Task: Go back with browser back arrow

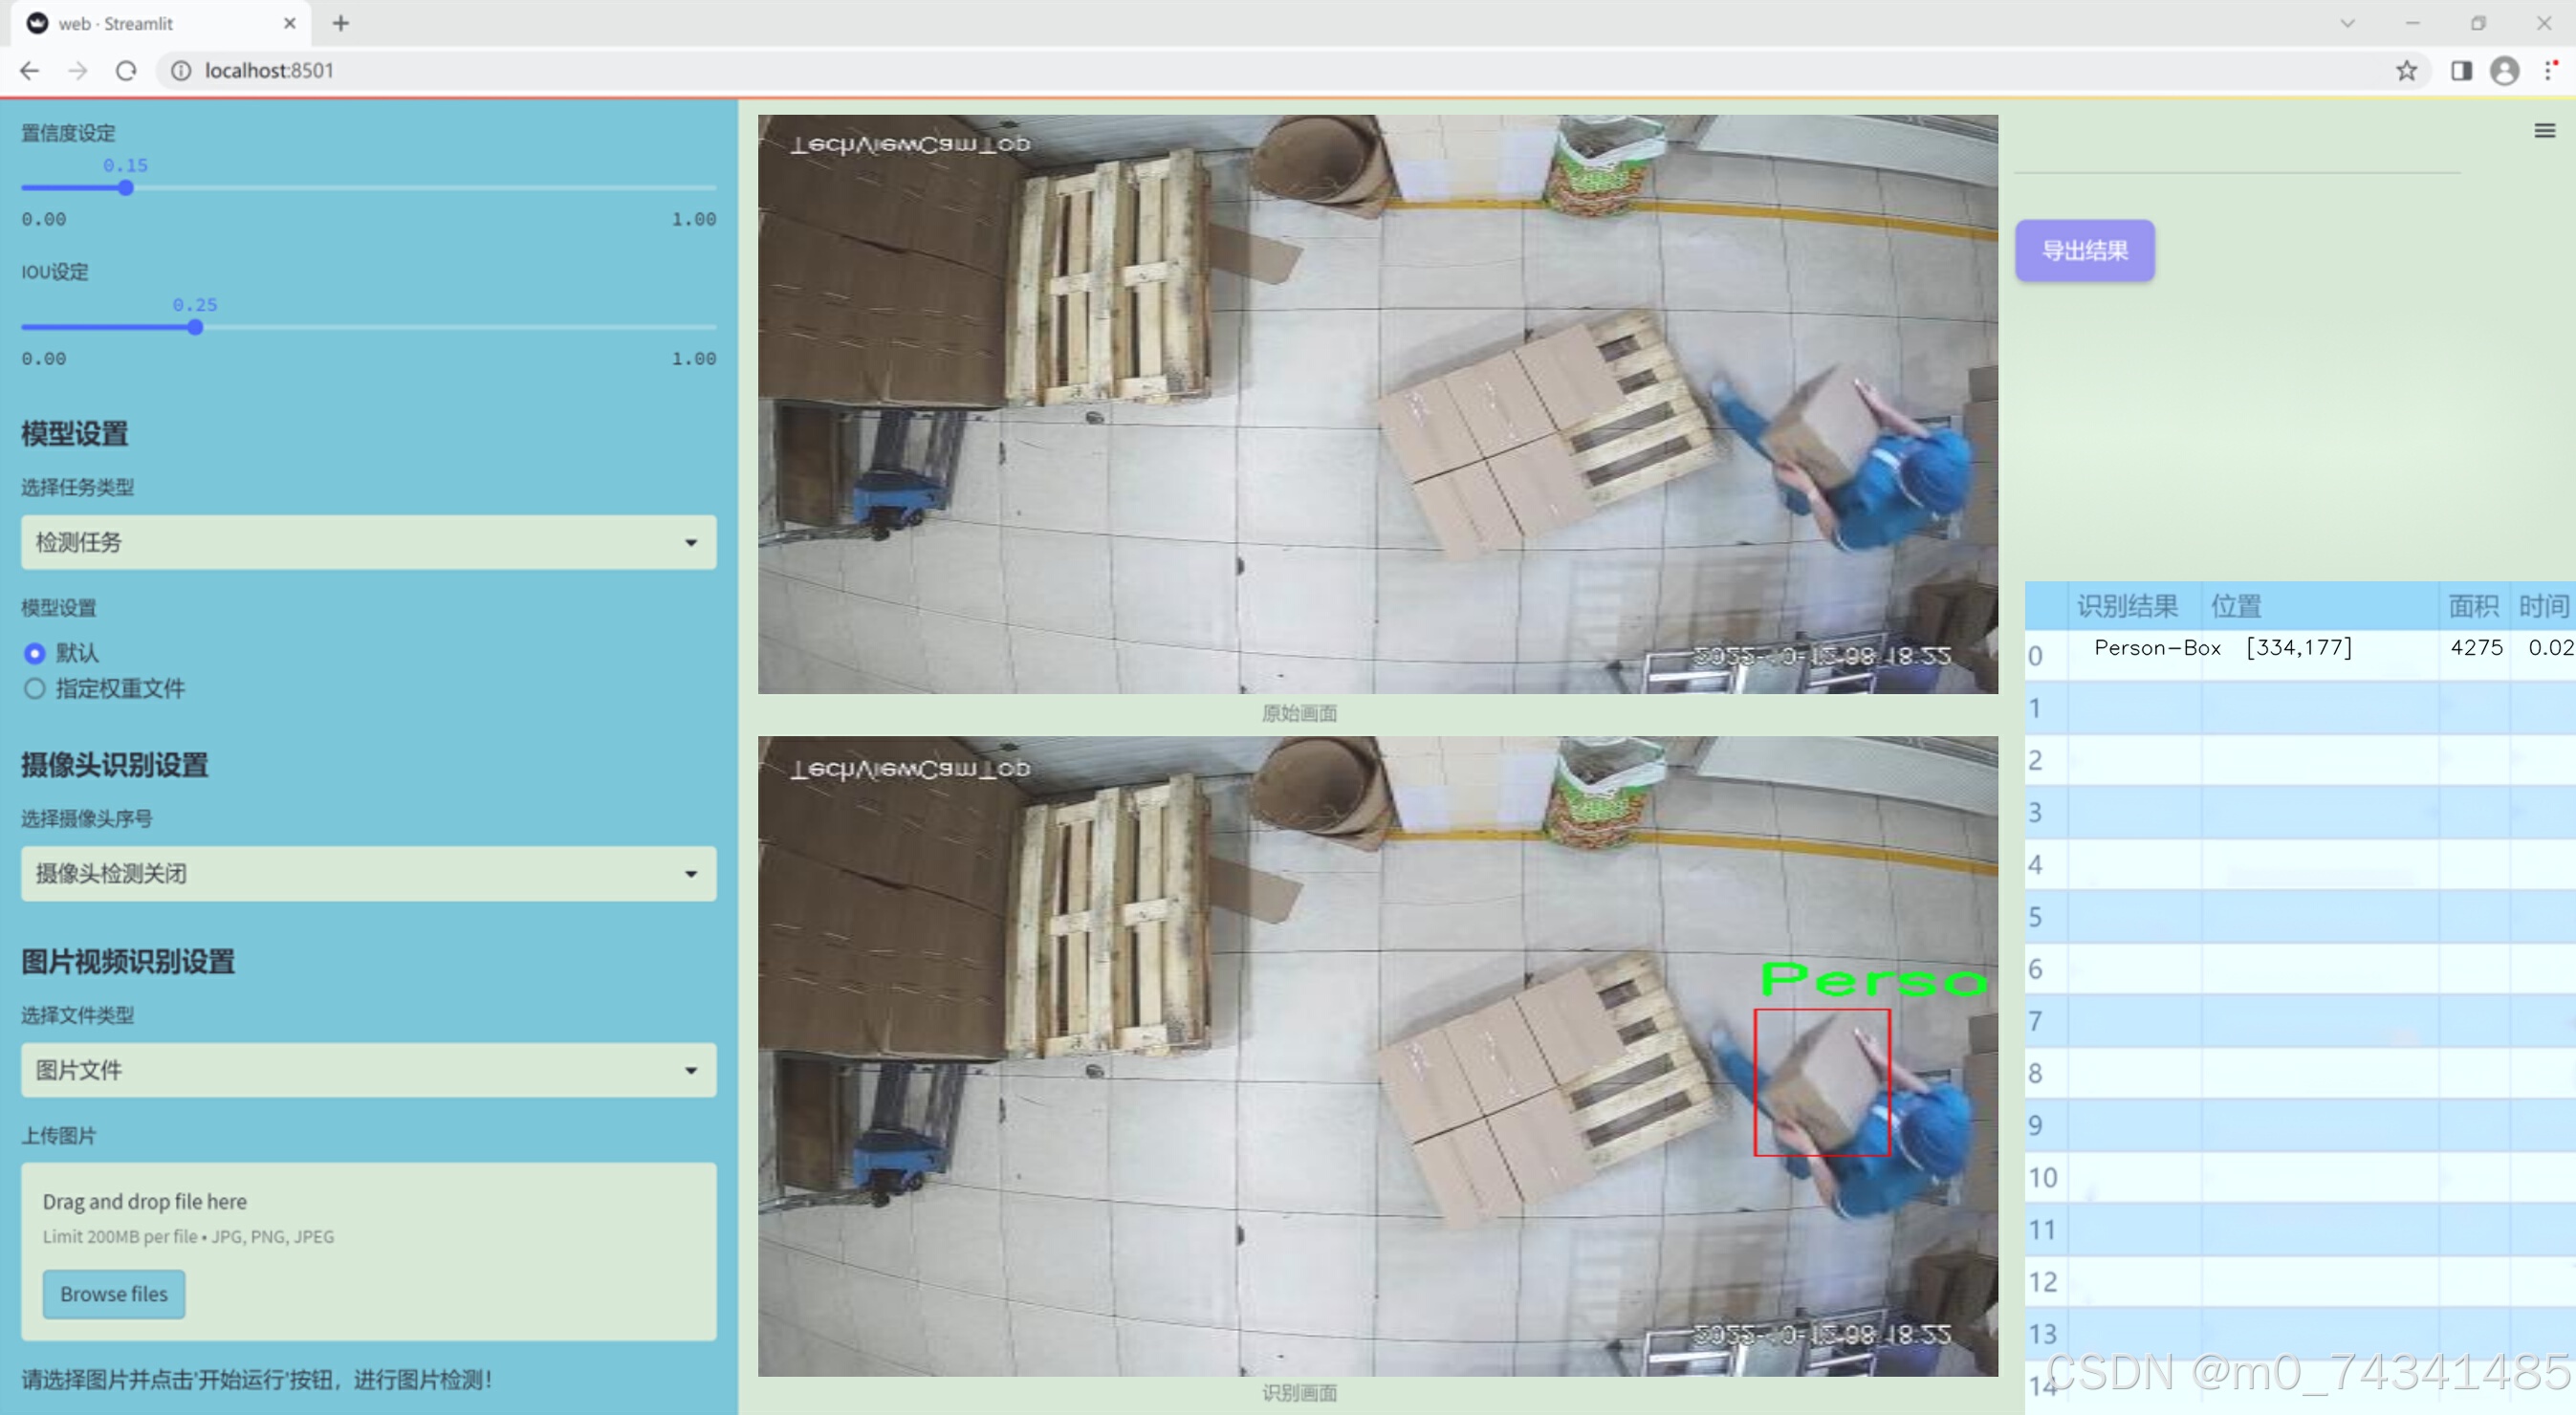Action: click(x=30, y=71)
